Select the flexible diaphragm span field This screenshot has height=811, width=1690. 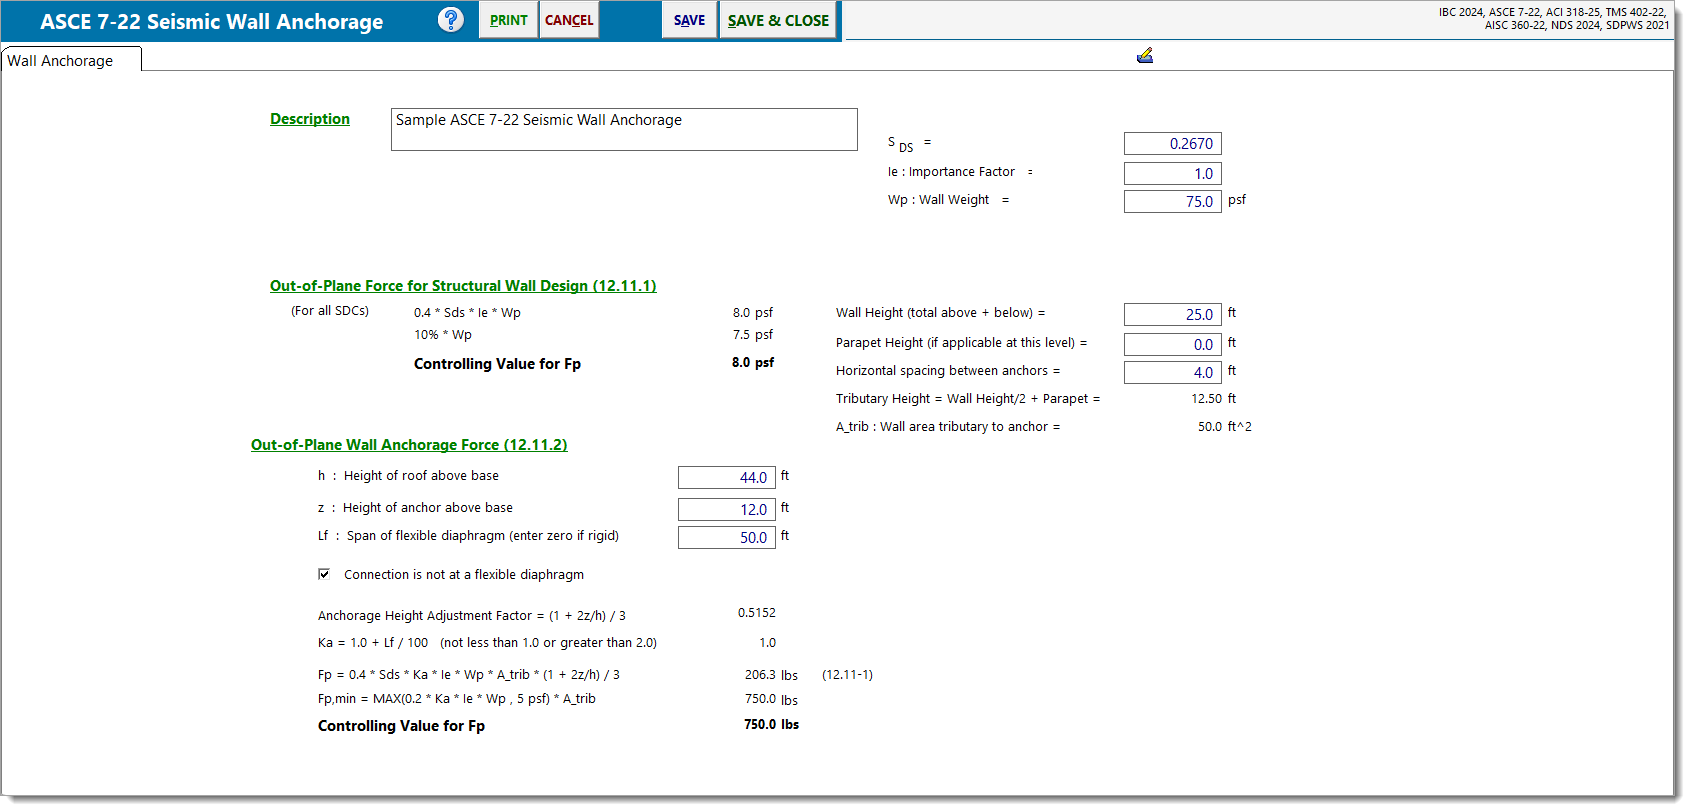[x=727, y=538]
